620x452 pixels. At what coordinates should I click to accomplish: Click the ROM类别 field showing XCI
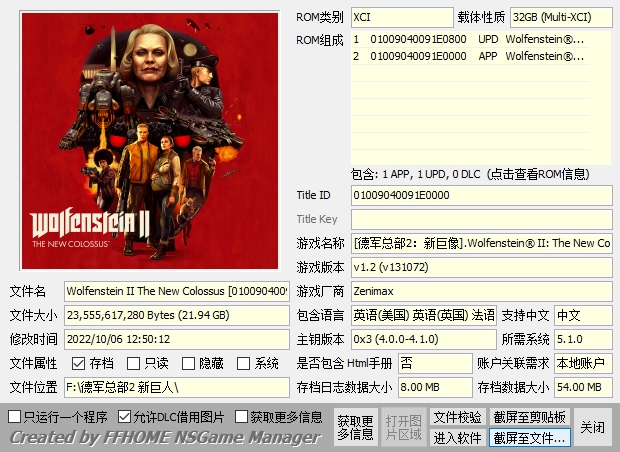tap(402, 17)
